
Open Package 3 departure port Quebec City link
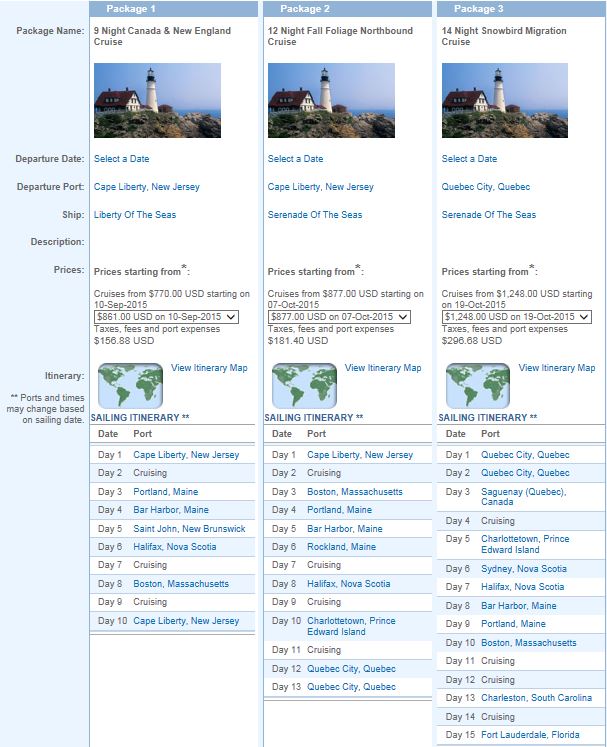point(486,187)
